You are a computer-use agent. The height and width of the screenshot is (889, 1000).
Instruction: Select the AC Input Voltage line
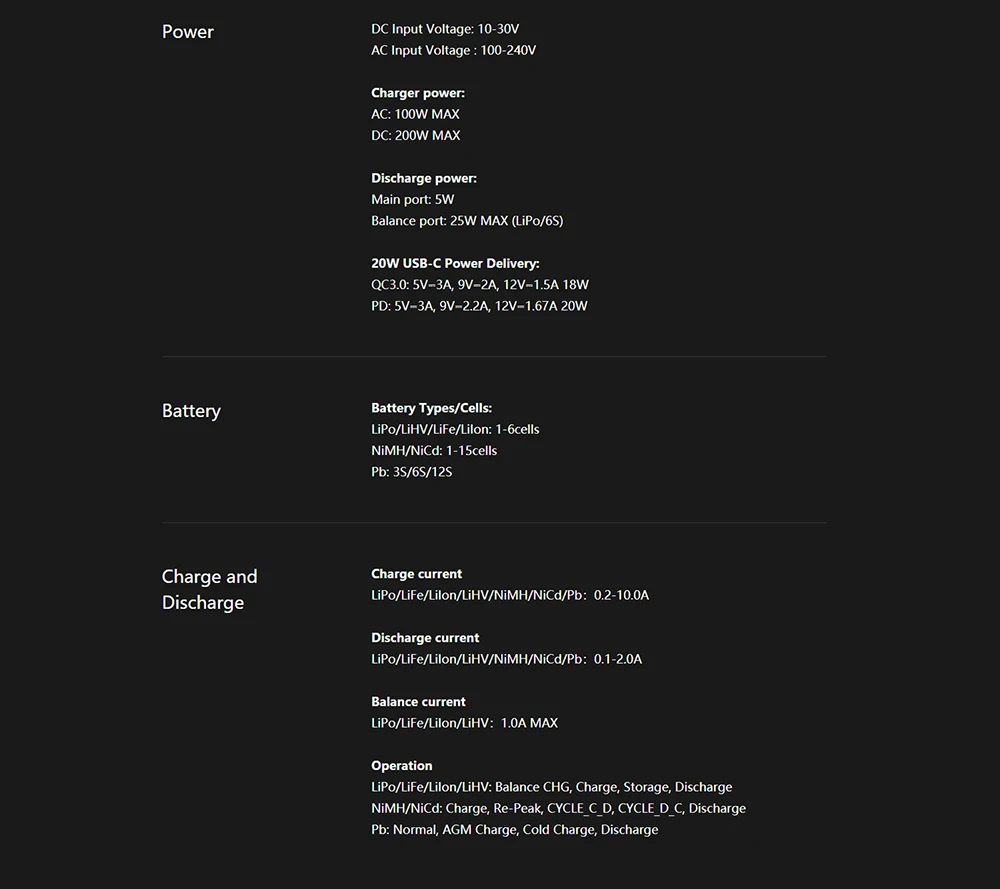tap(453, 50)
